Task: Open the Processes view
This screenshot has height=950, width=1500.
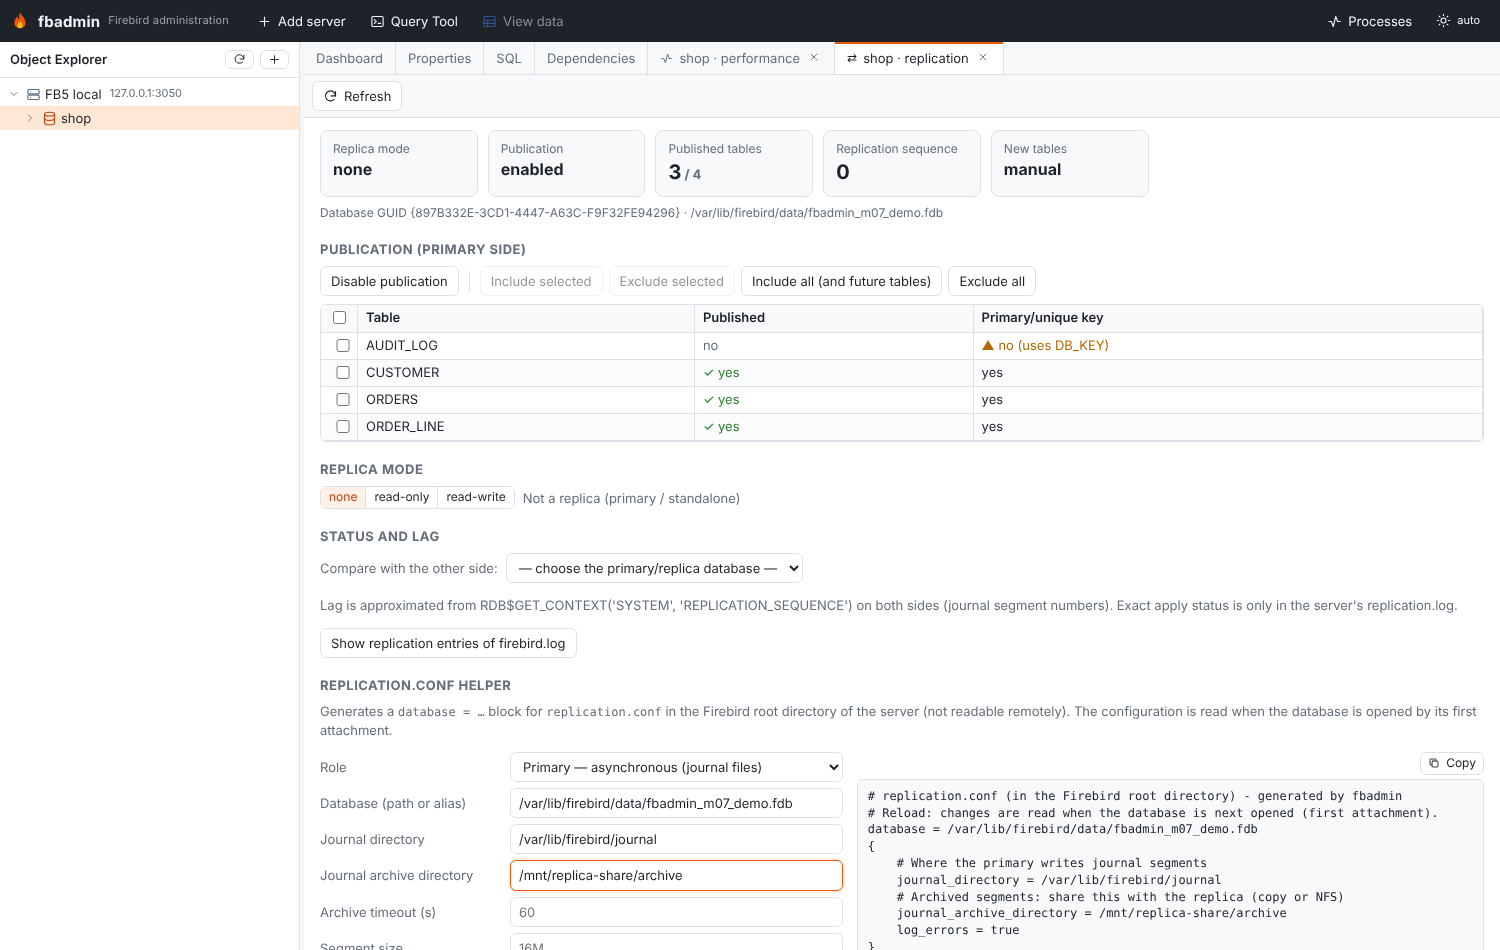Action: 1369,21
